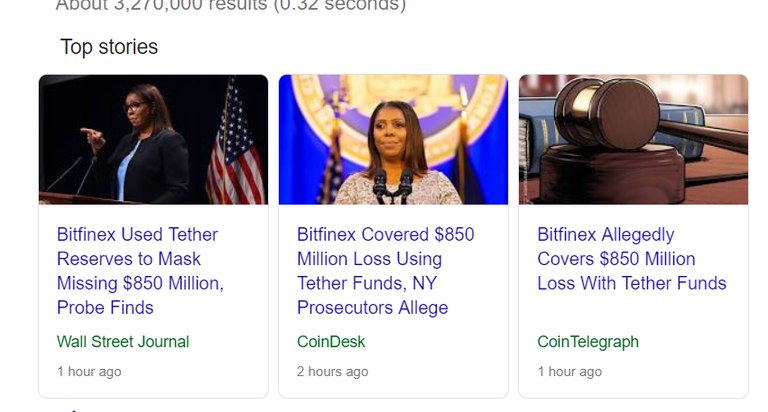Open the CoinDesk story thumbnail image
Screen dimensions: 768x412
point(392,139)
